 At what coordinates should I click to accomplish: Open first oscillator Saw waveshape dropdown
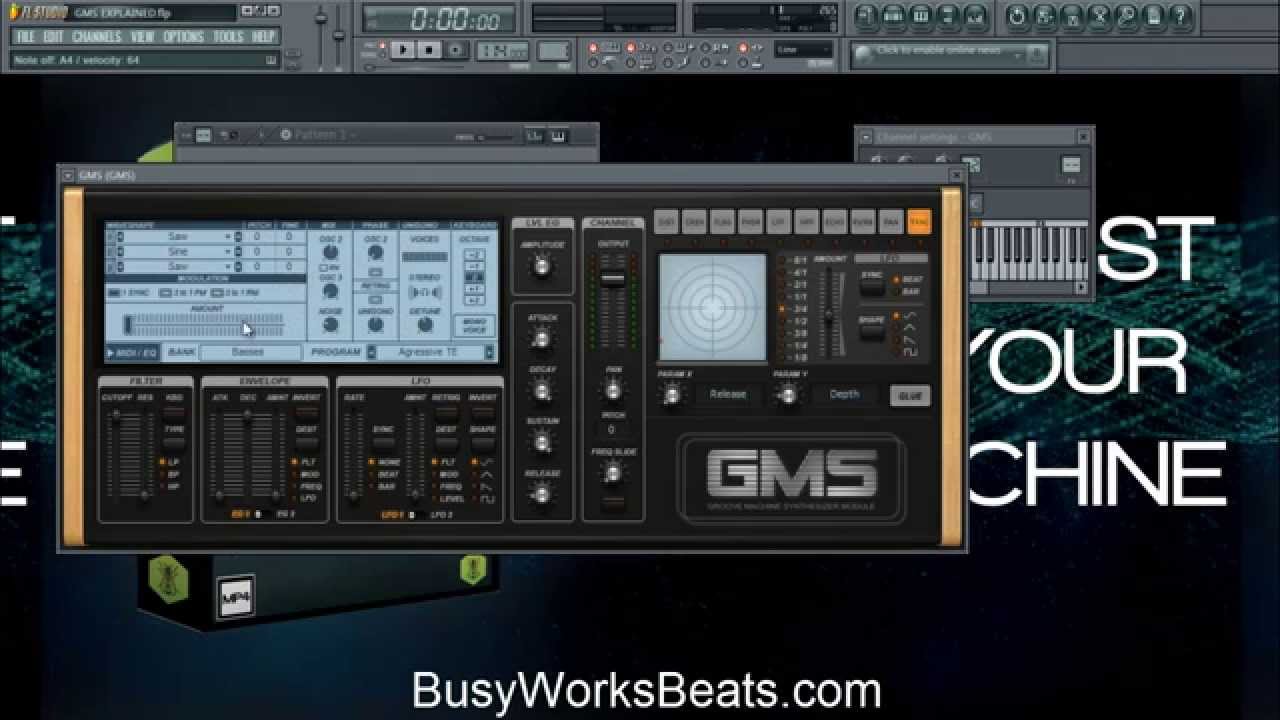point(176,237)
